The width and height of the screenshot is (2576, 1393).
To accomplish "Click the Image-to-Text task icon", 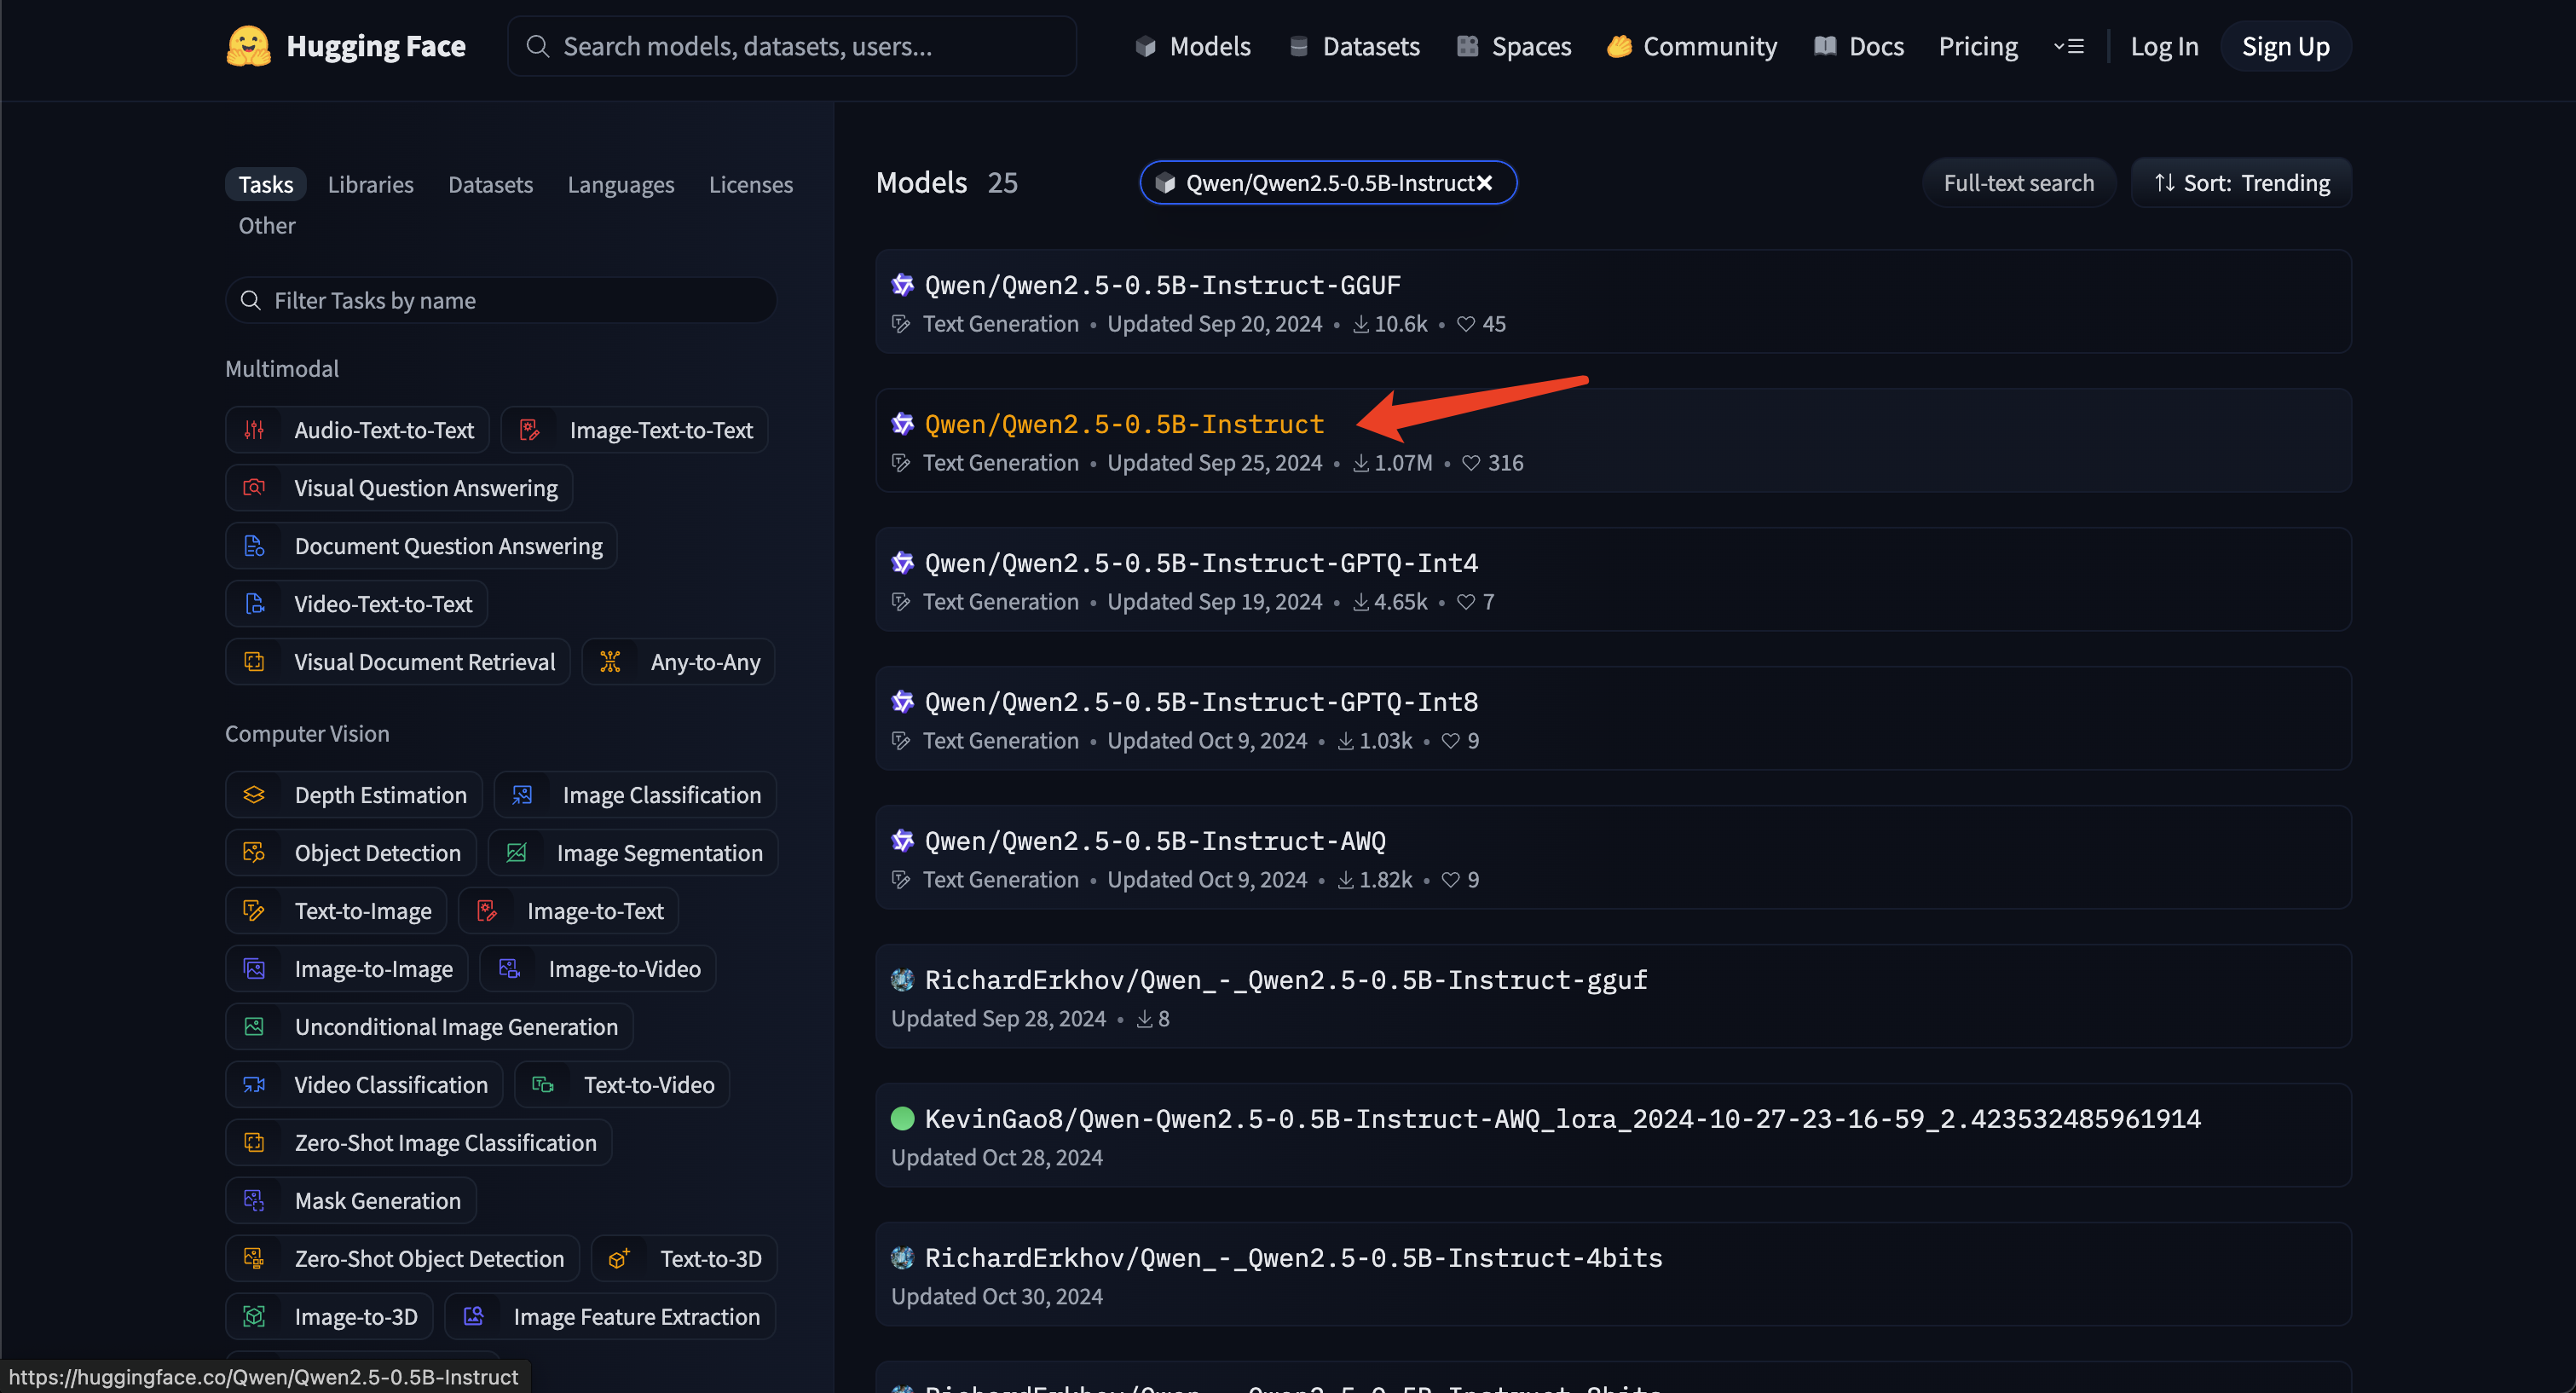I will point(487,911).
